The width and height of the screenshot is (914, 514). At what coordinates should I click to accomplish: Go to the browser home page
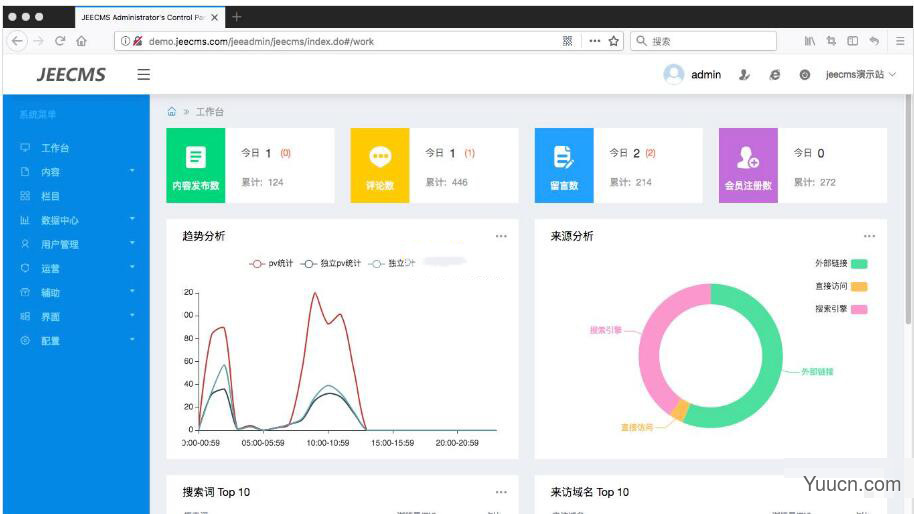81,41
